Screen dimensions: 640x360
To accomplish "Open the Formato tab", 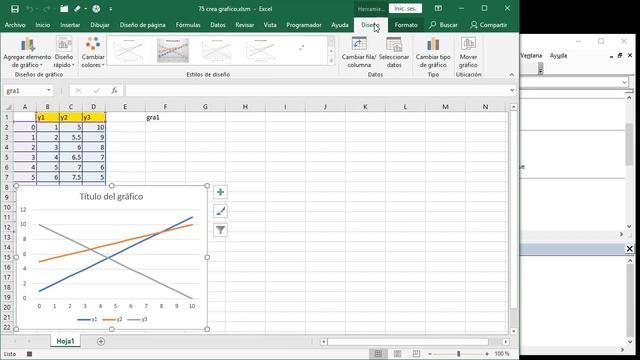I will click(x=406, y=25).
